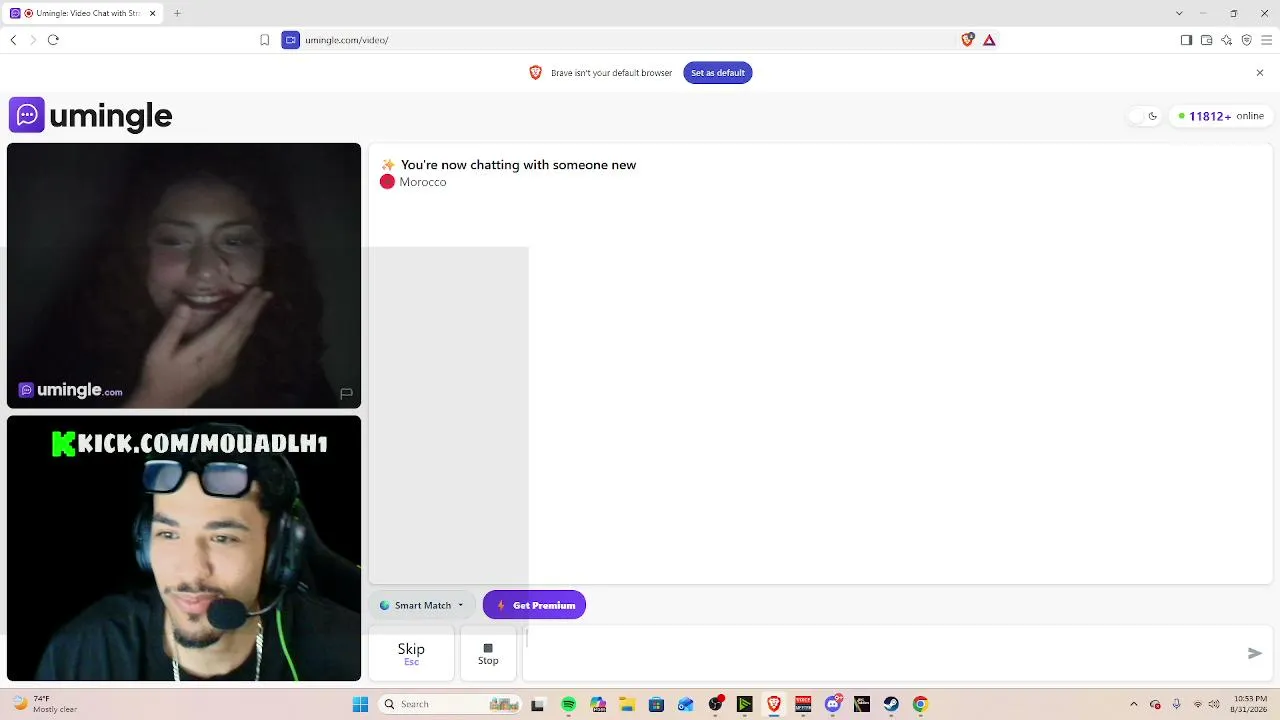
Task: Expand the Smart Match dropdown
Action: tap(422, 605)
